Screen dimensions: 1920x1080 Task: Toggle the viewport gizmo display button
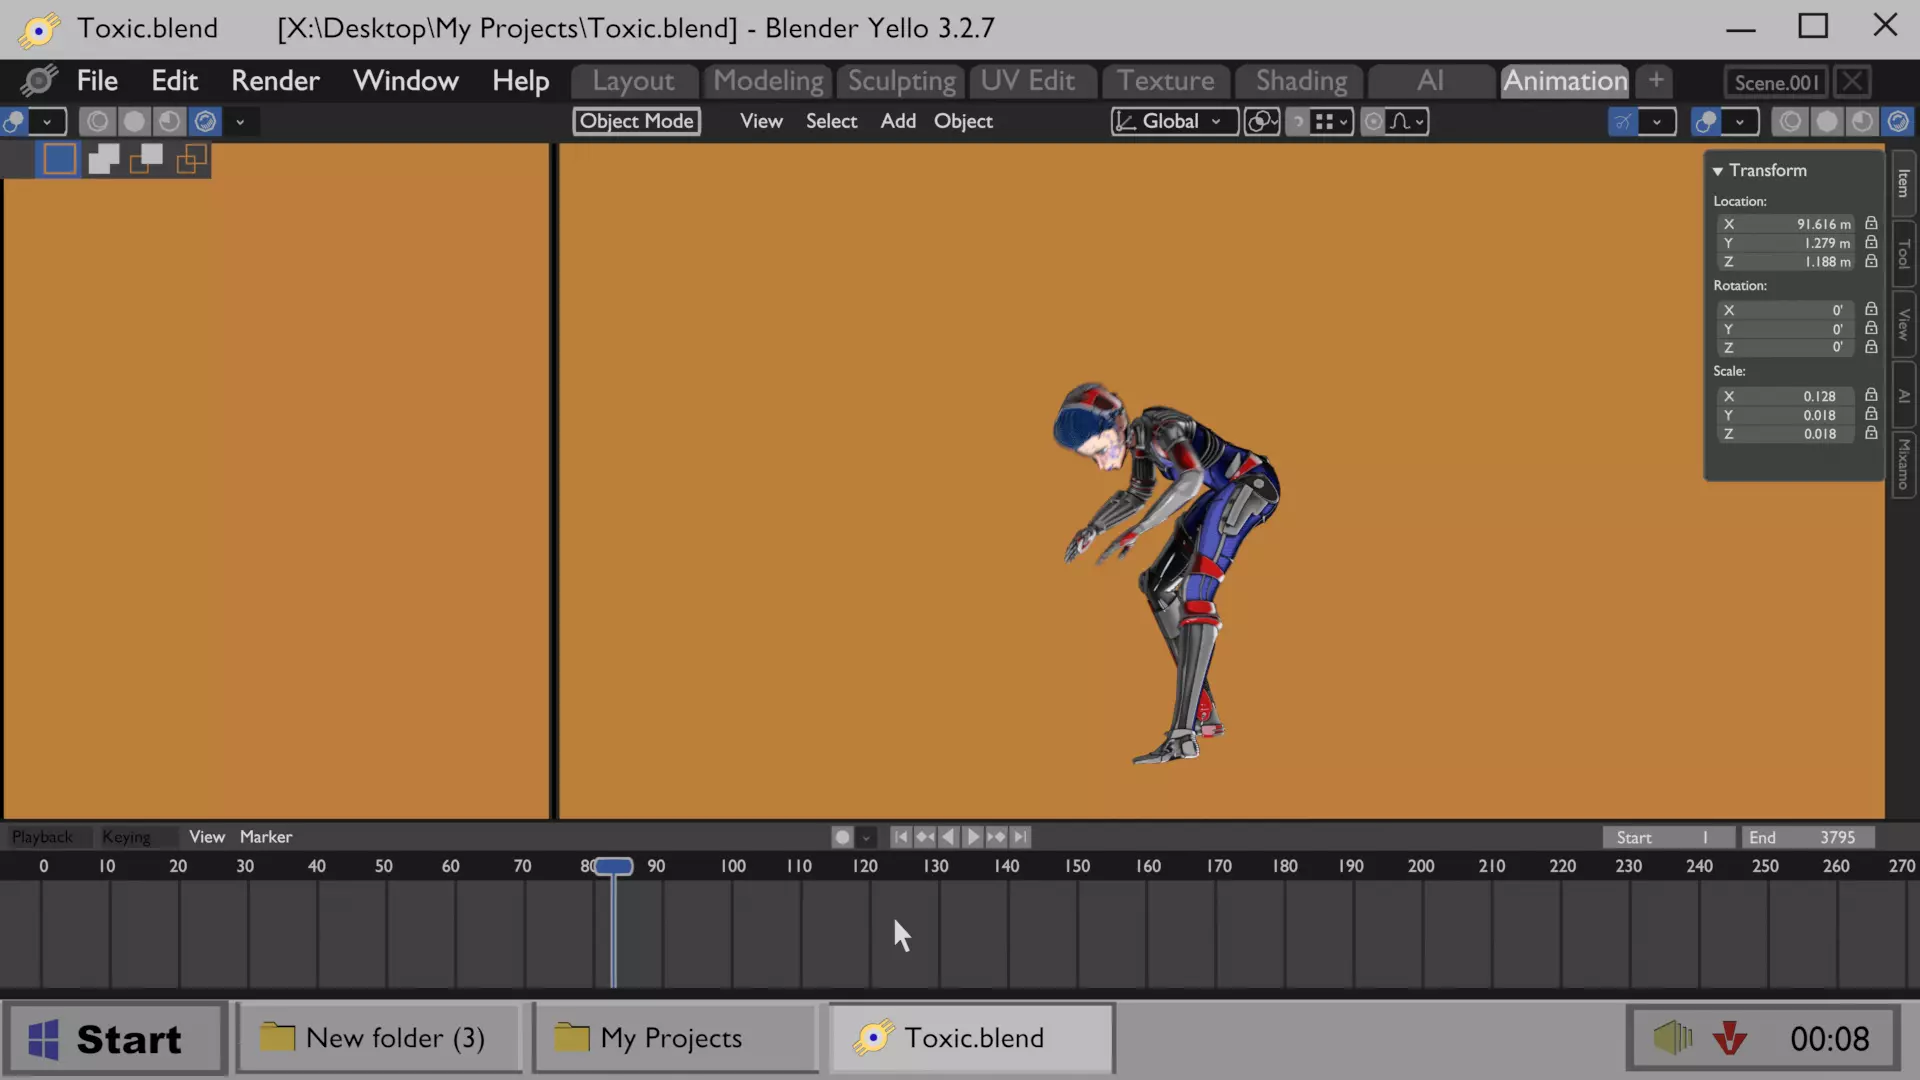(1623, 122)
